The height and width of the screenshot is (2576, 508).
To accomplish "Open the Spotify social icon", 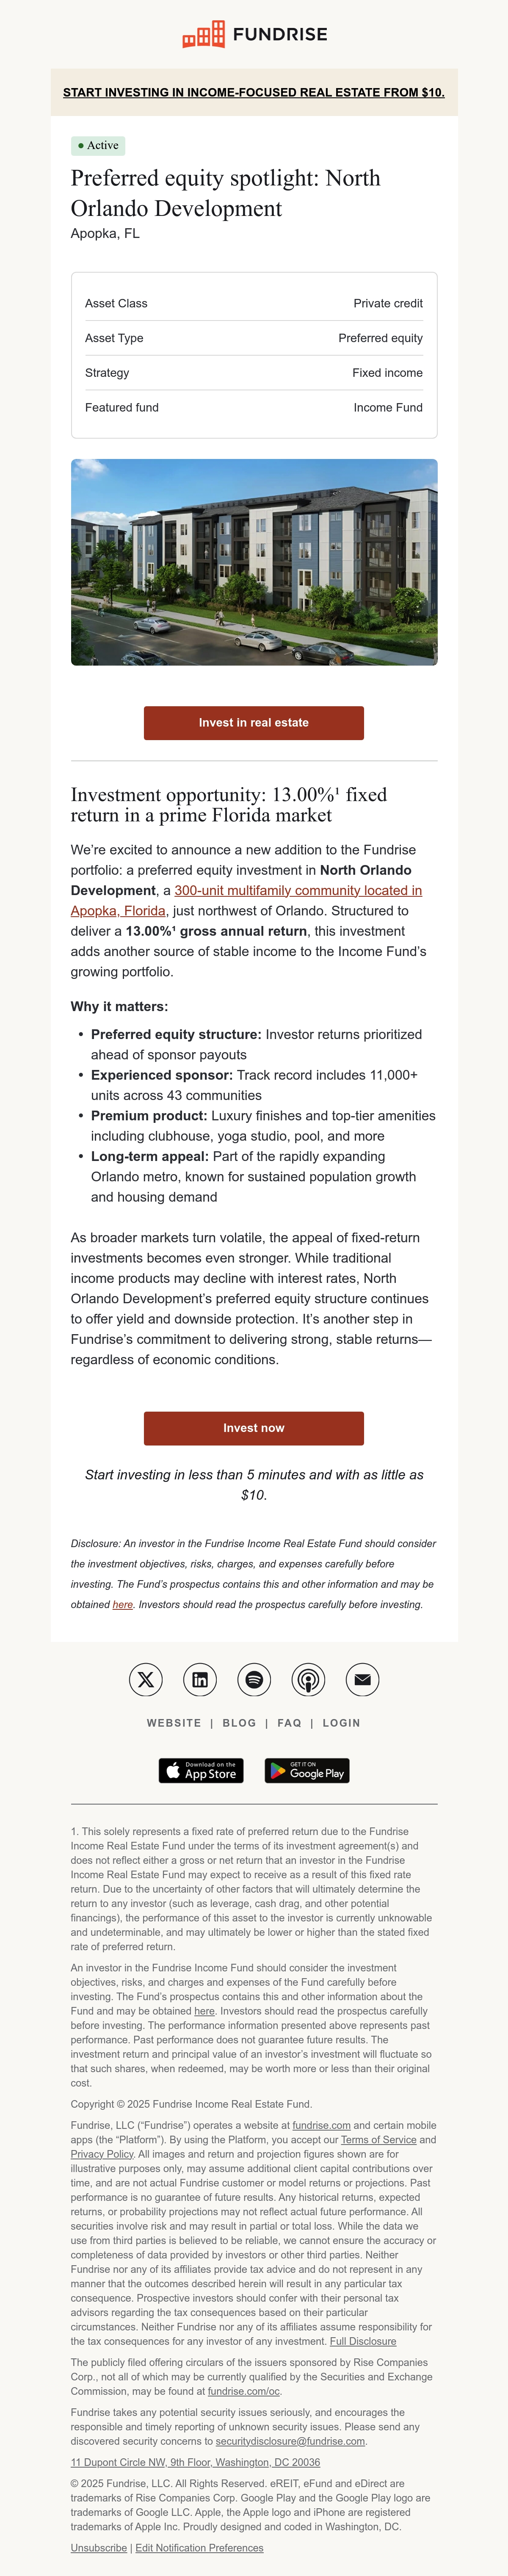I will pos(254,1679).
